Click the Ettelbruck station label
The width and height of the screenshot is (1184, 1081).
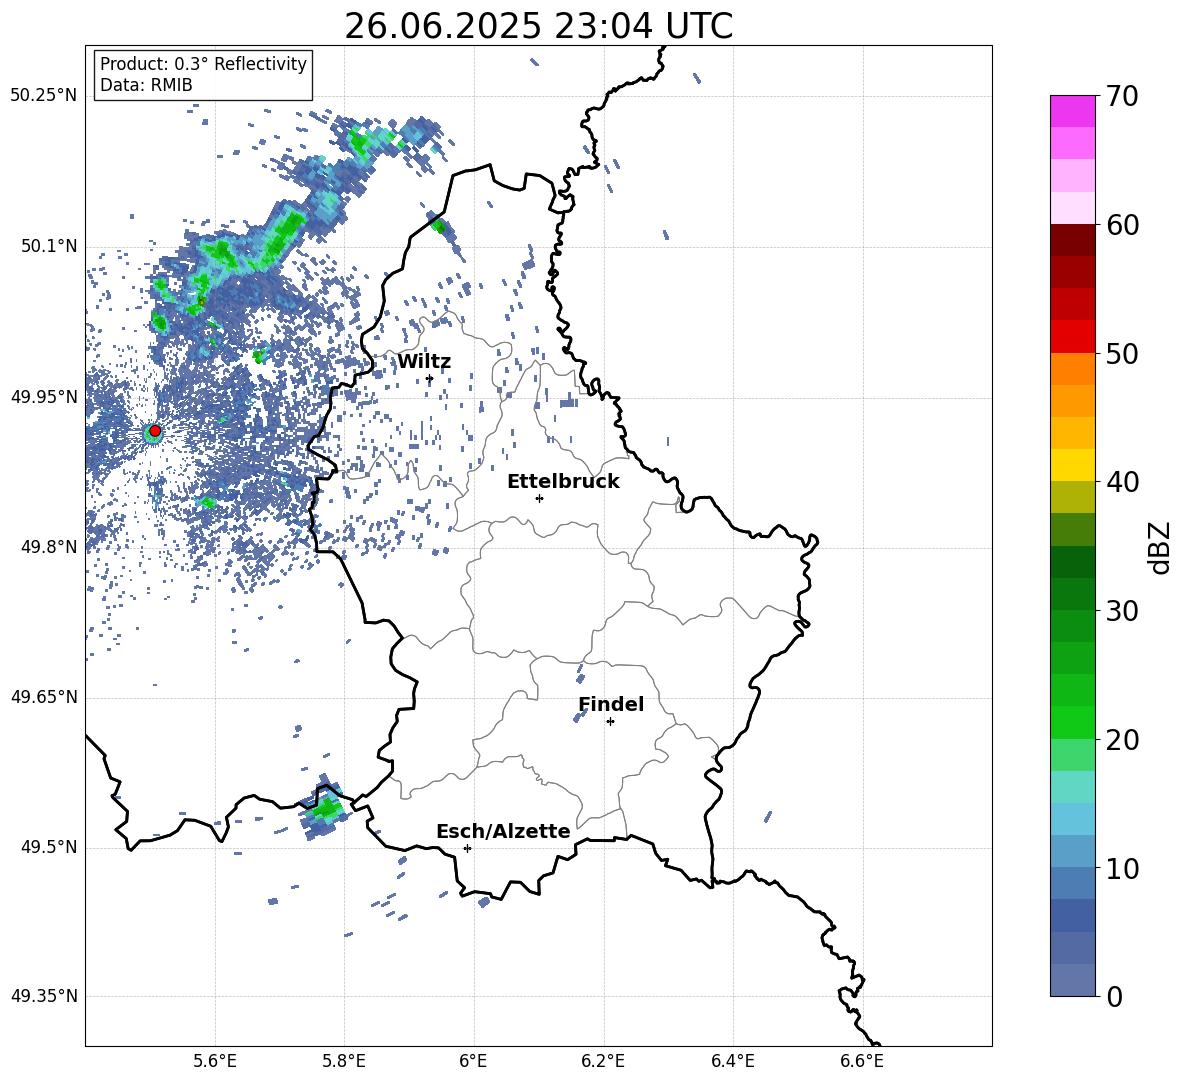(563, 482)
